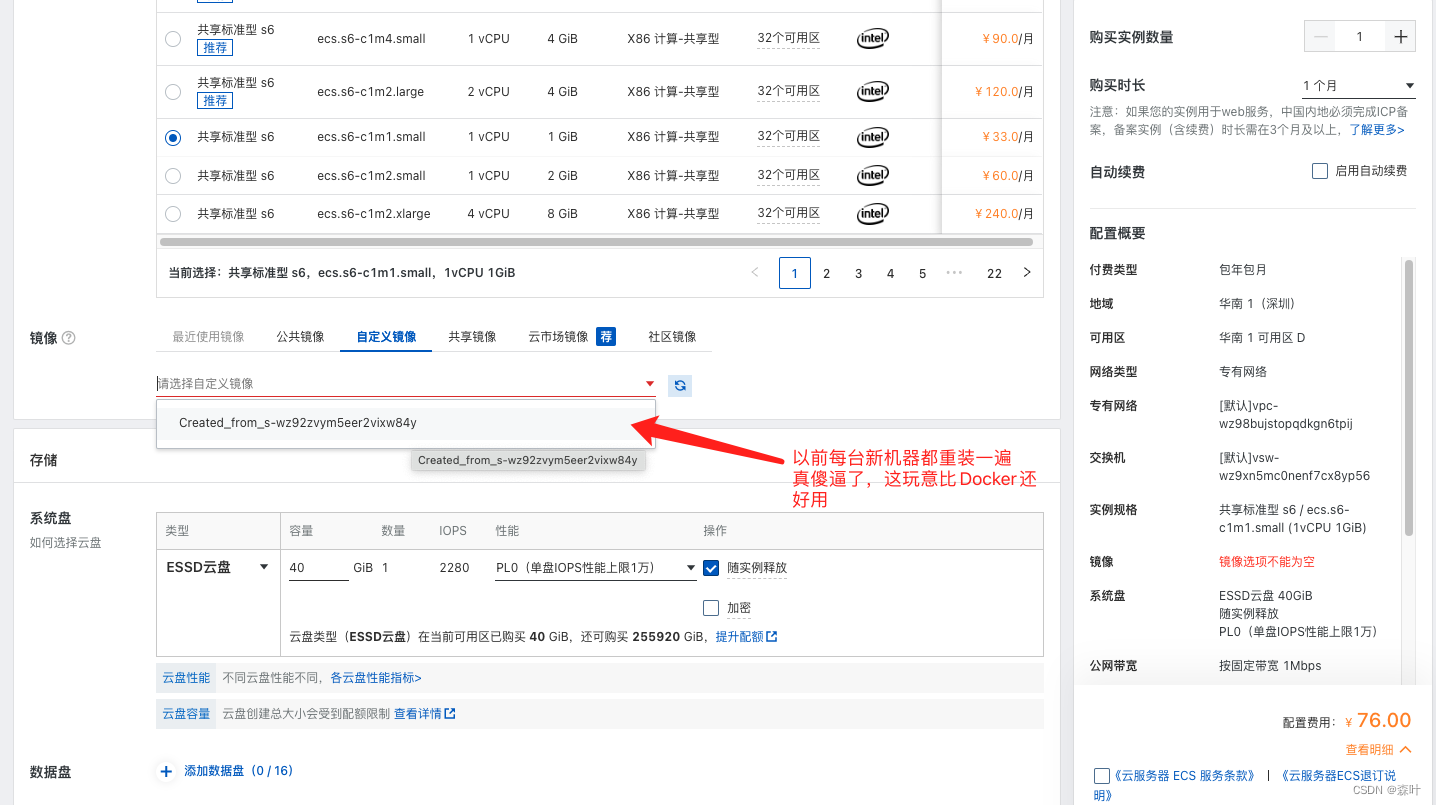1436x805 pixels.
Task: Click the Intel logo in ecs.s6-c1m2.xlarge row
Action: coord(872,213)
